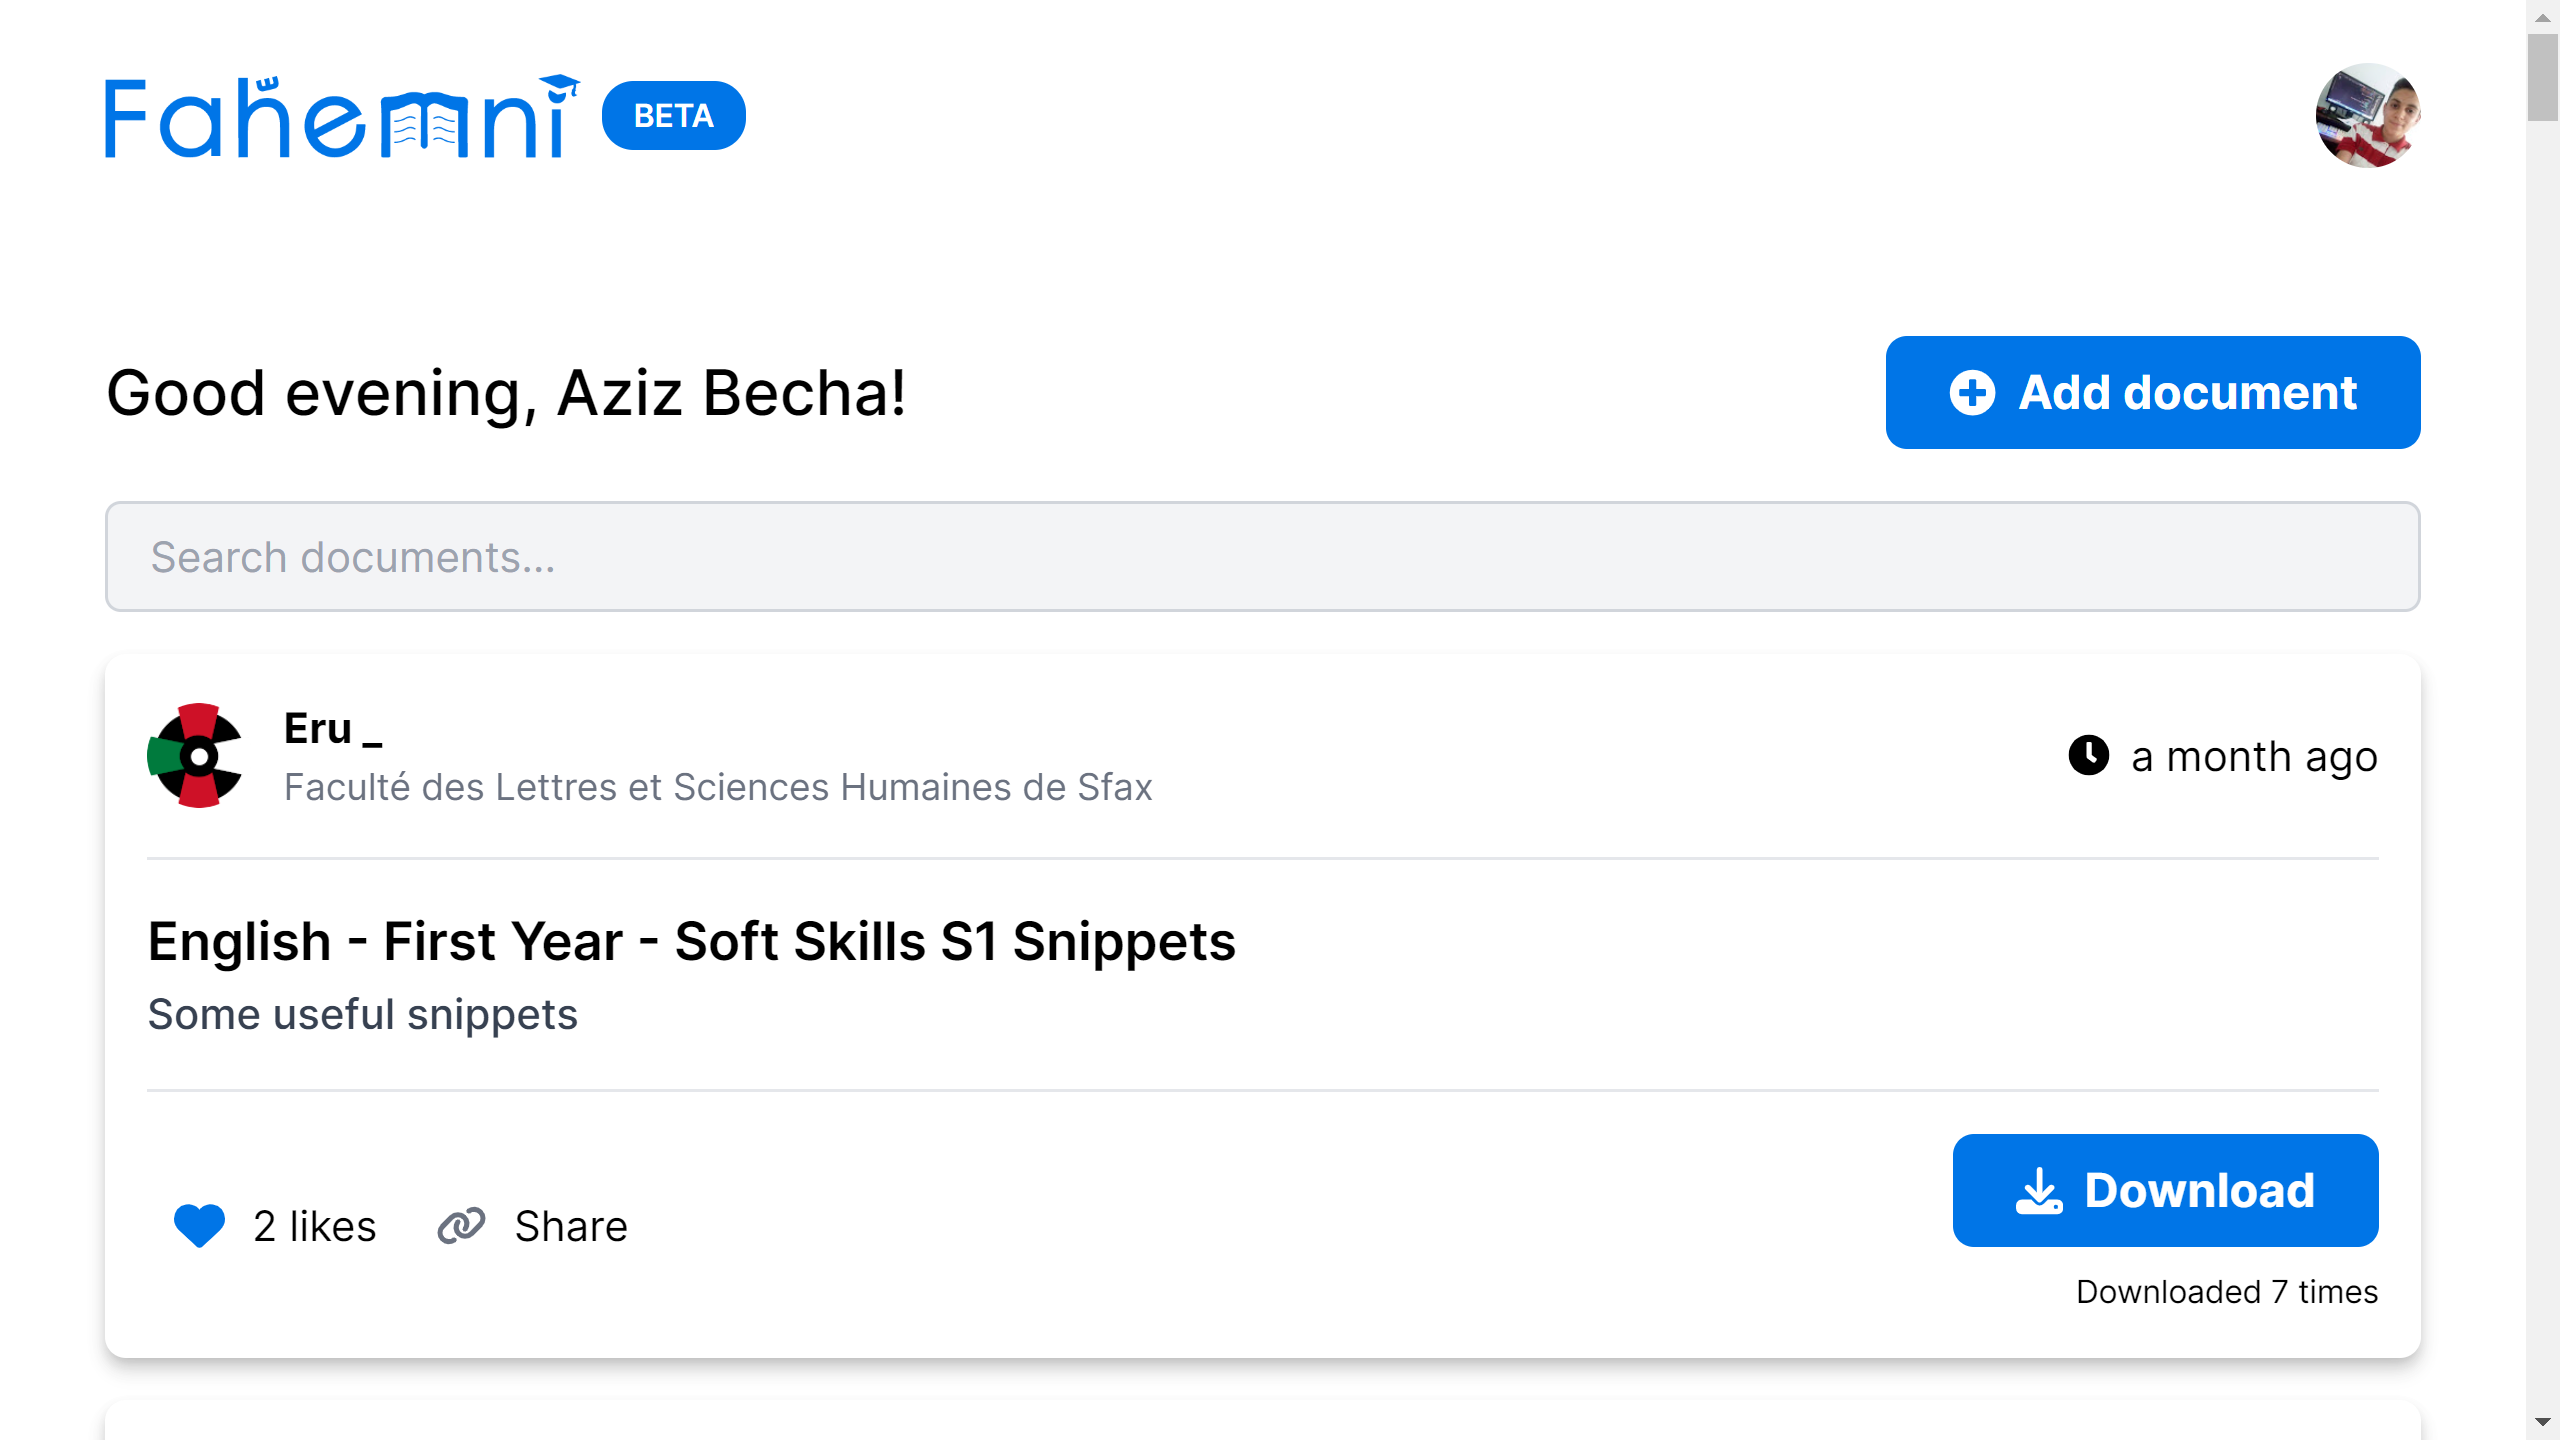
Task: Open Eru _ author name
Action: coord(333,728)
